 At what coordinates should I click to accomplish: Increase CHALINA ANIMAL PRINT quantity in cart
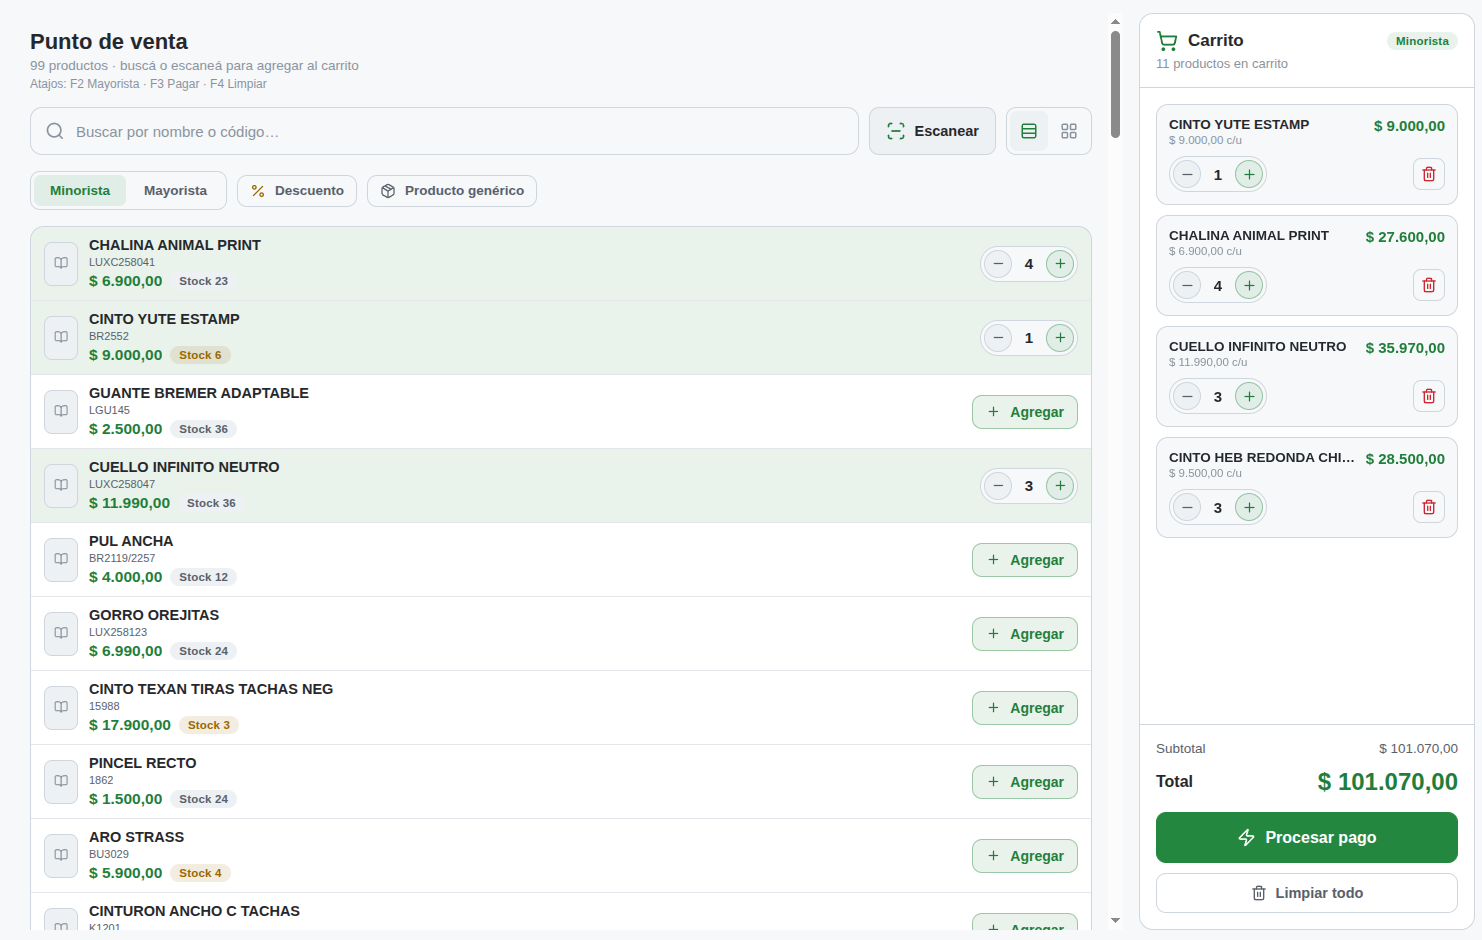pos(1249,285)
